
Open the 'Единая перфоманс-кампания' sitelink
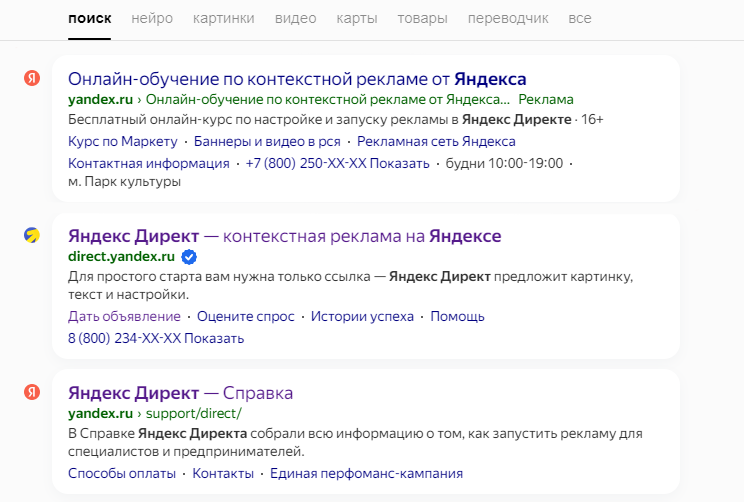pyautogui.click(x=366, y=474)
